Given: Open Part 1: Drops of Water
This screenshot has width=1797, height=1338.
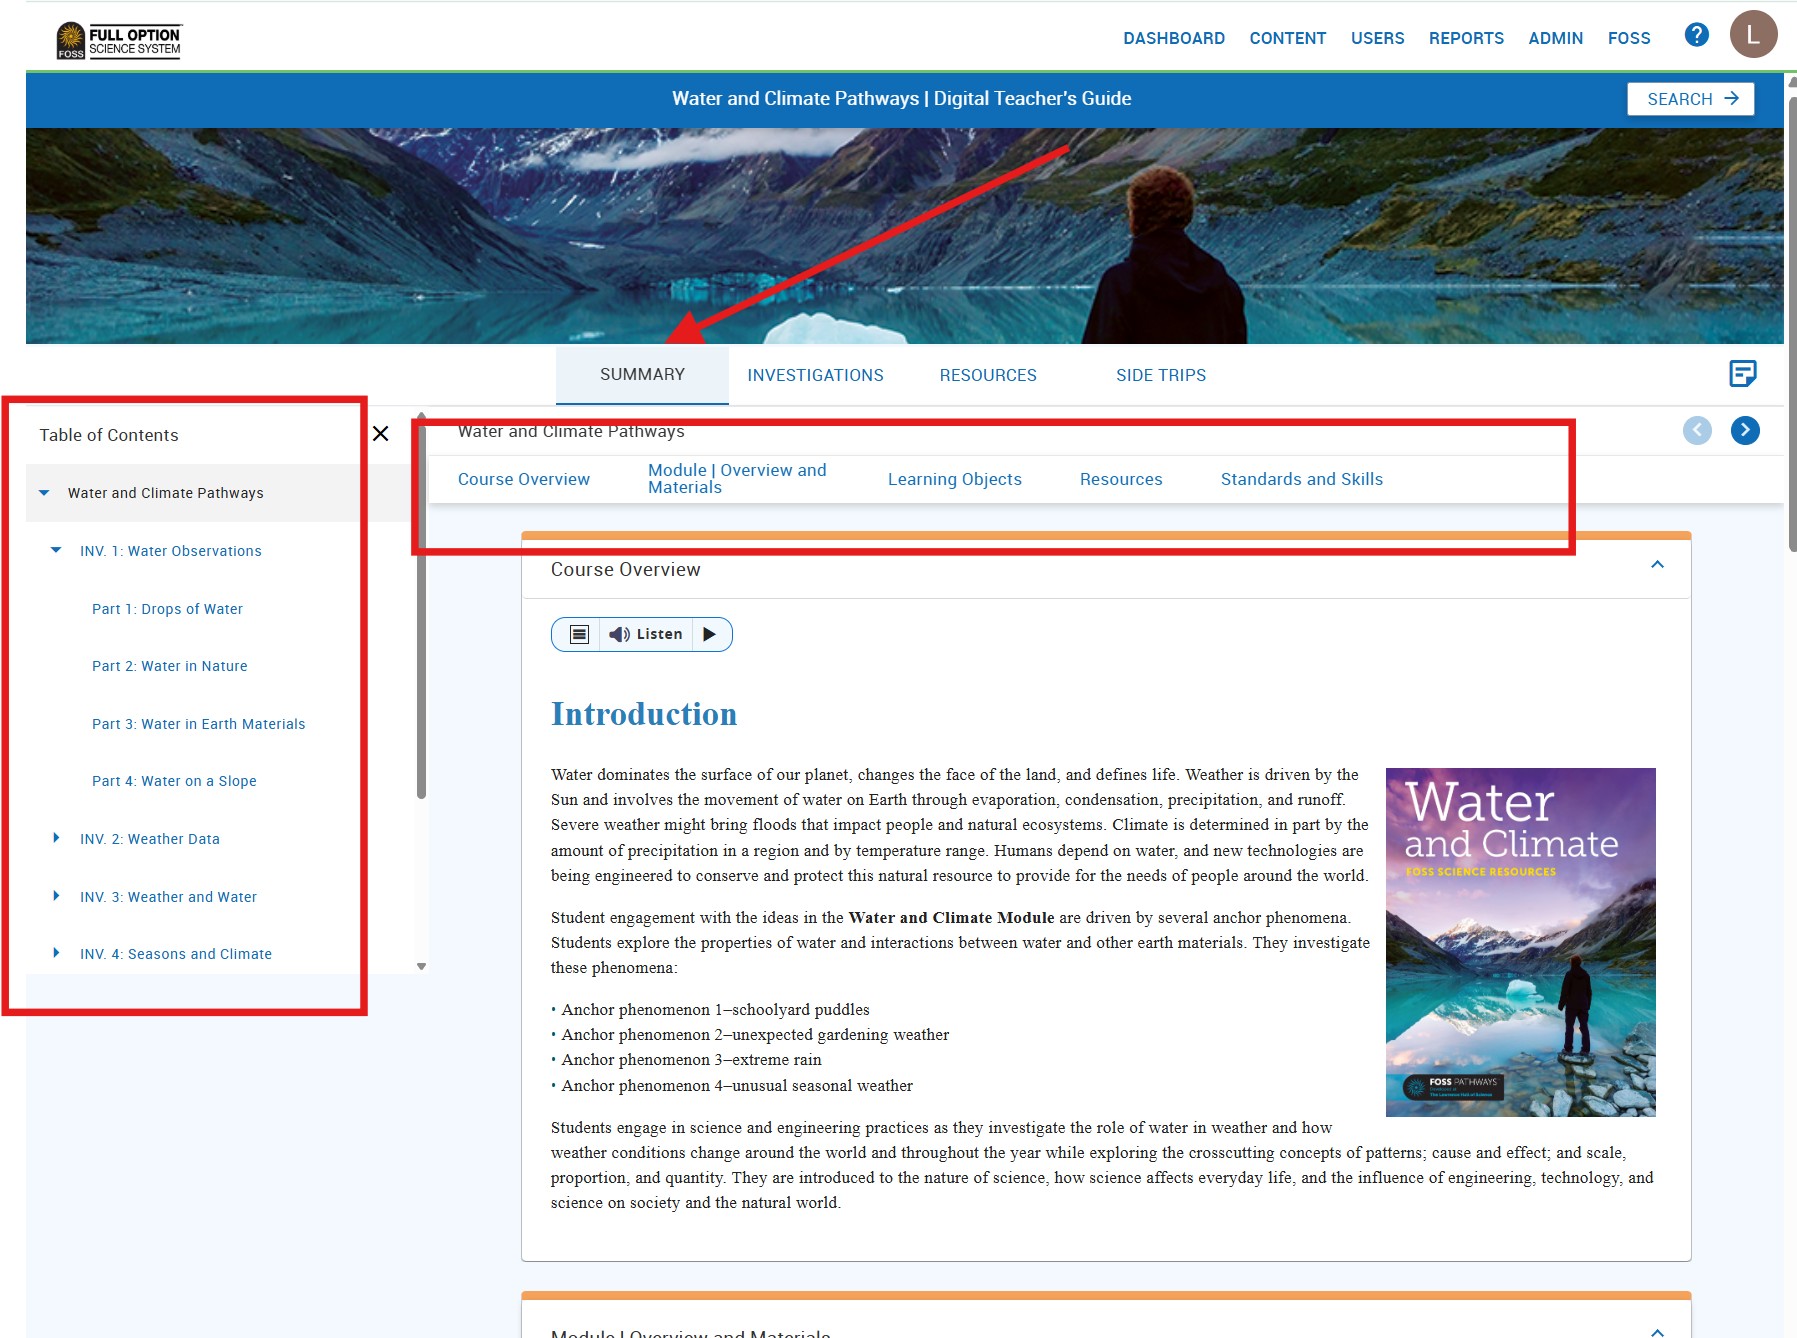Looking at the screenshot, I should [x=168, y=609].
